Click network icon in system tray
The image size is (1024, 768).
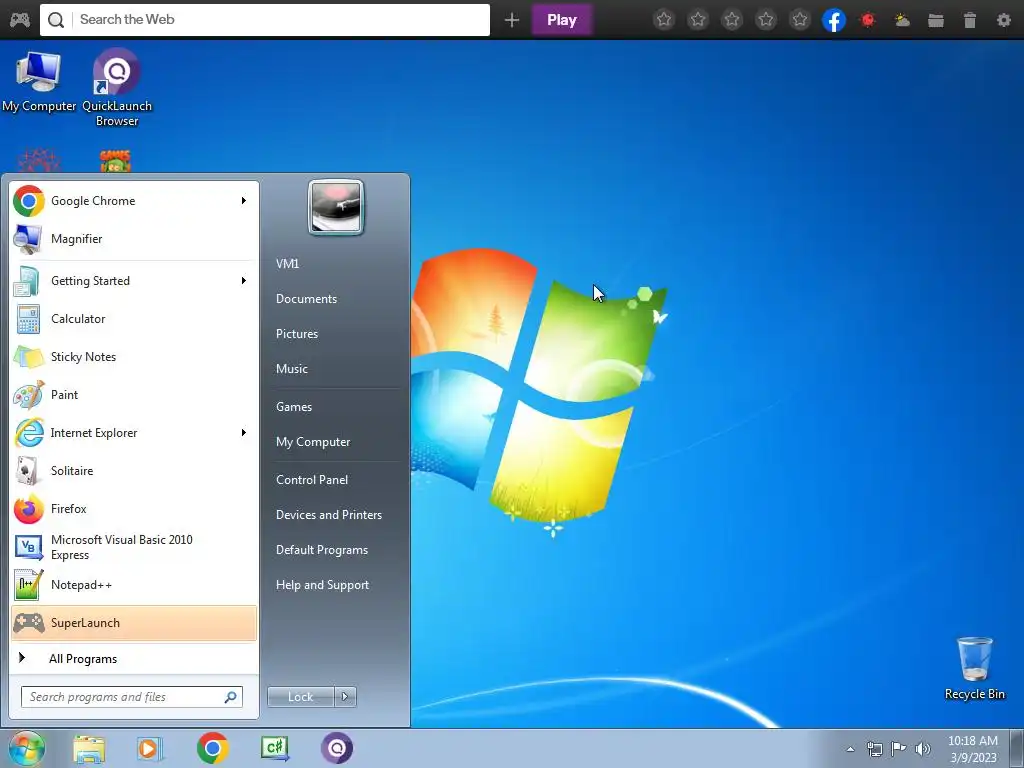click(x=874, y=749)
